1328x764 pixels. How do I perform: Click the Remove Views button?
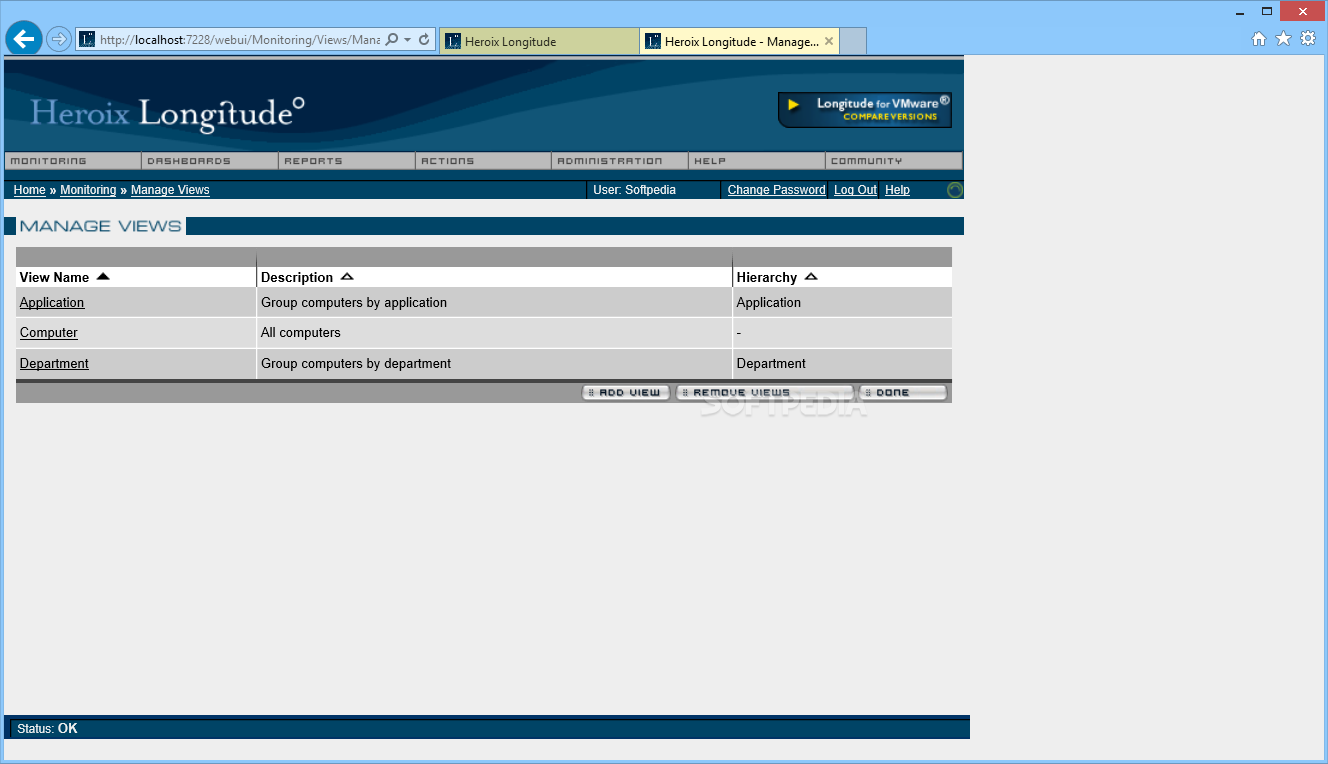click(x=765, y=393)
